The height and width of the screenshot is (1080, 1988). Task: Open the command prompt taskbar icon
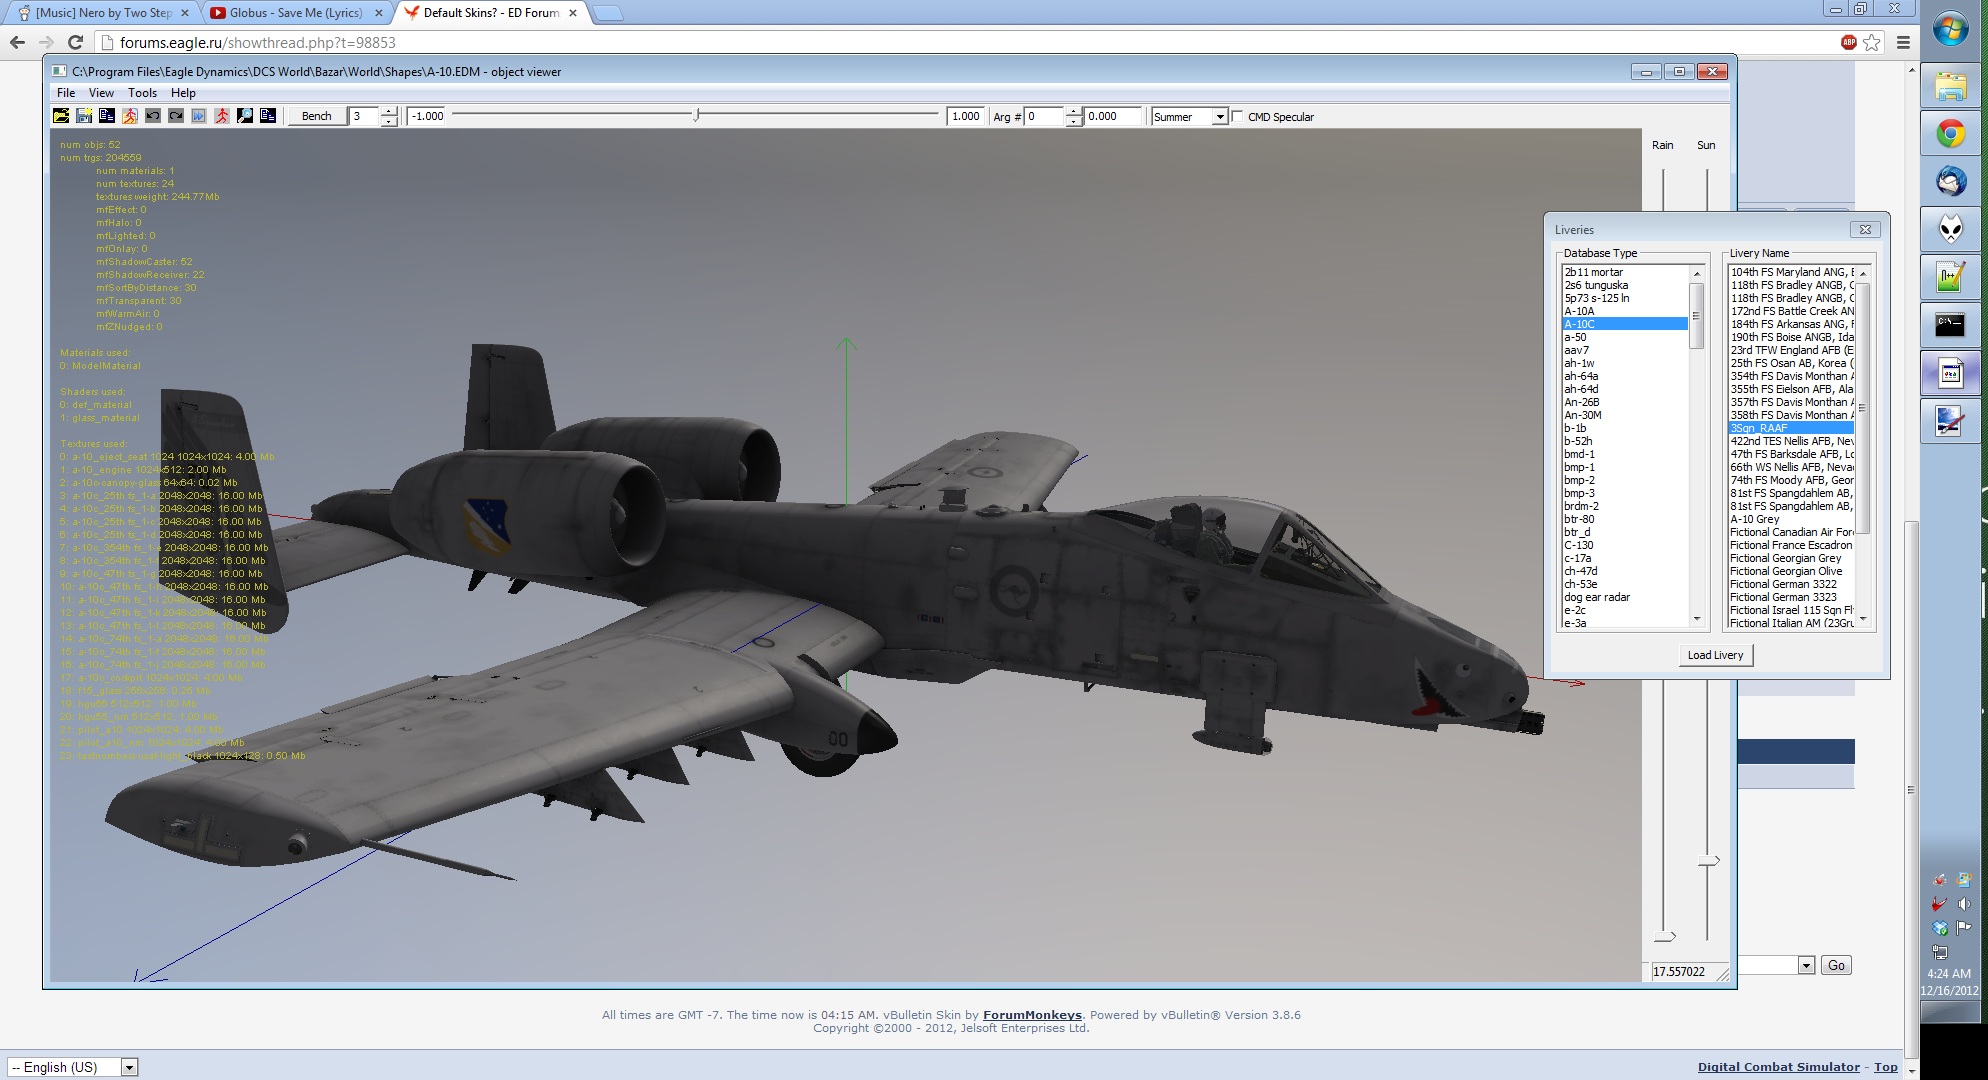point(1950,325)
